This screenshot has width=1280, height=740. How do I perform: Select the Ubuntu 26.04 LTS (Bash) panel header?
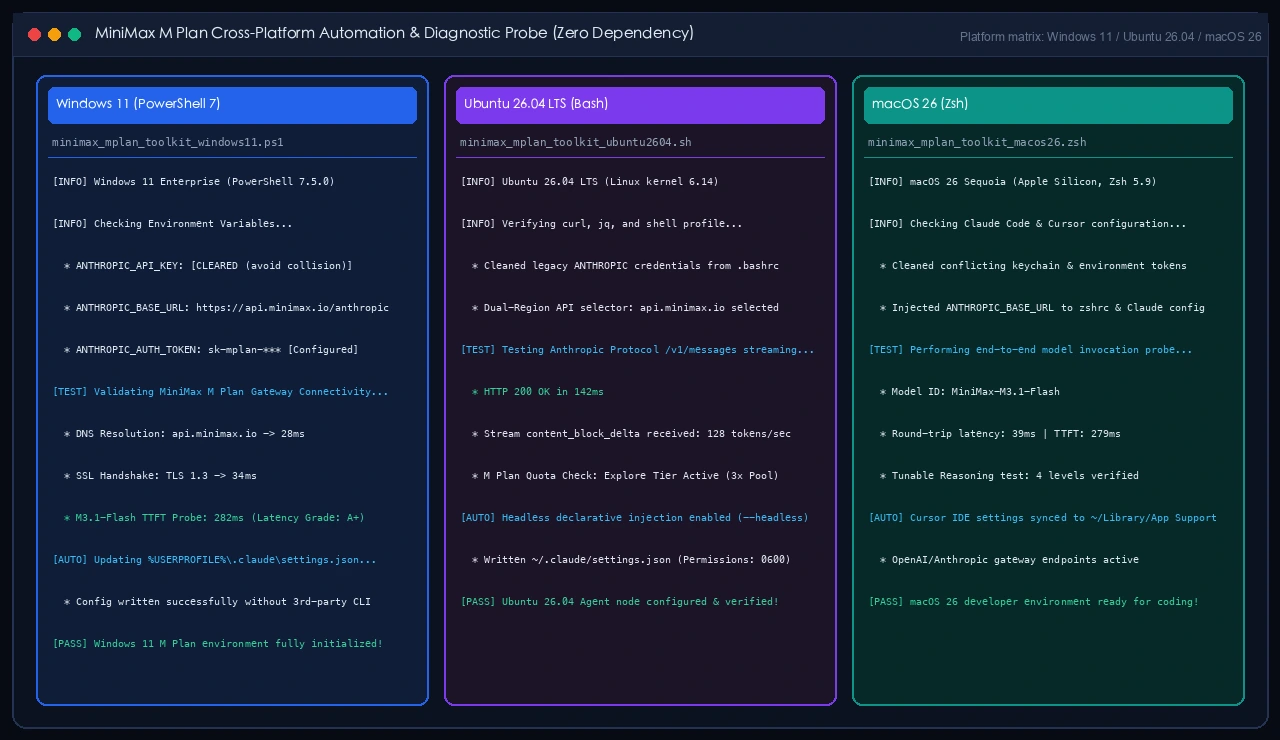[x=640, y=105]
